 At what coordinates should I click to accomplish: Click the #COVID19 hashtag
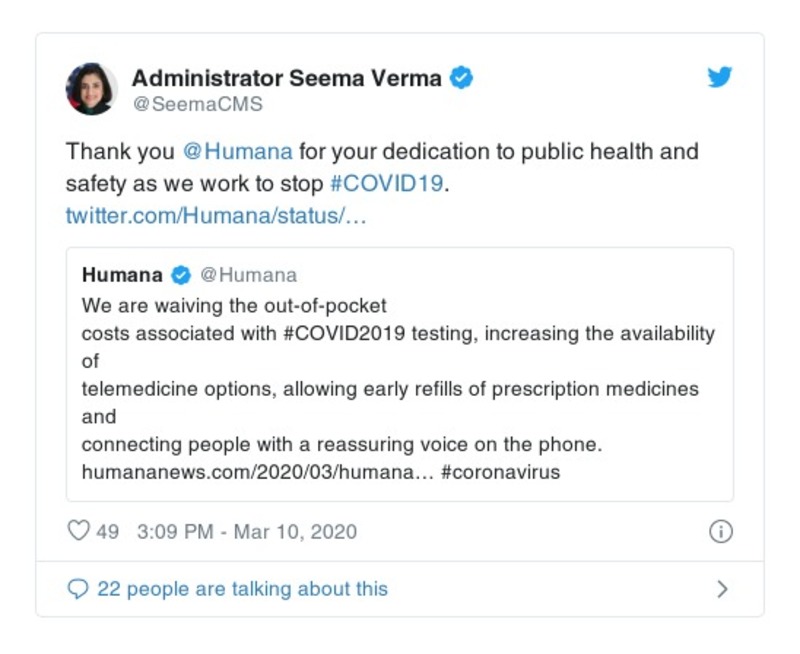coord(385,184)
